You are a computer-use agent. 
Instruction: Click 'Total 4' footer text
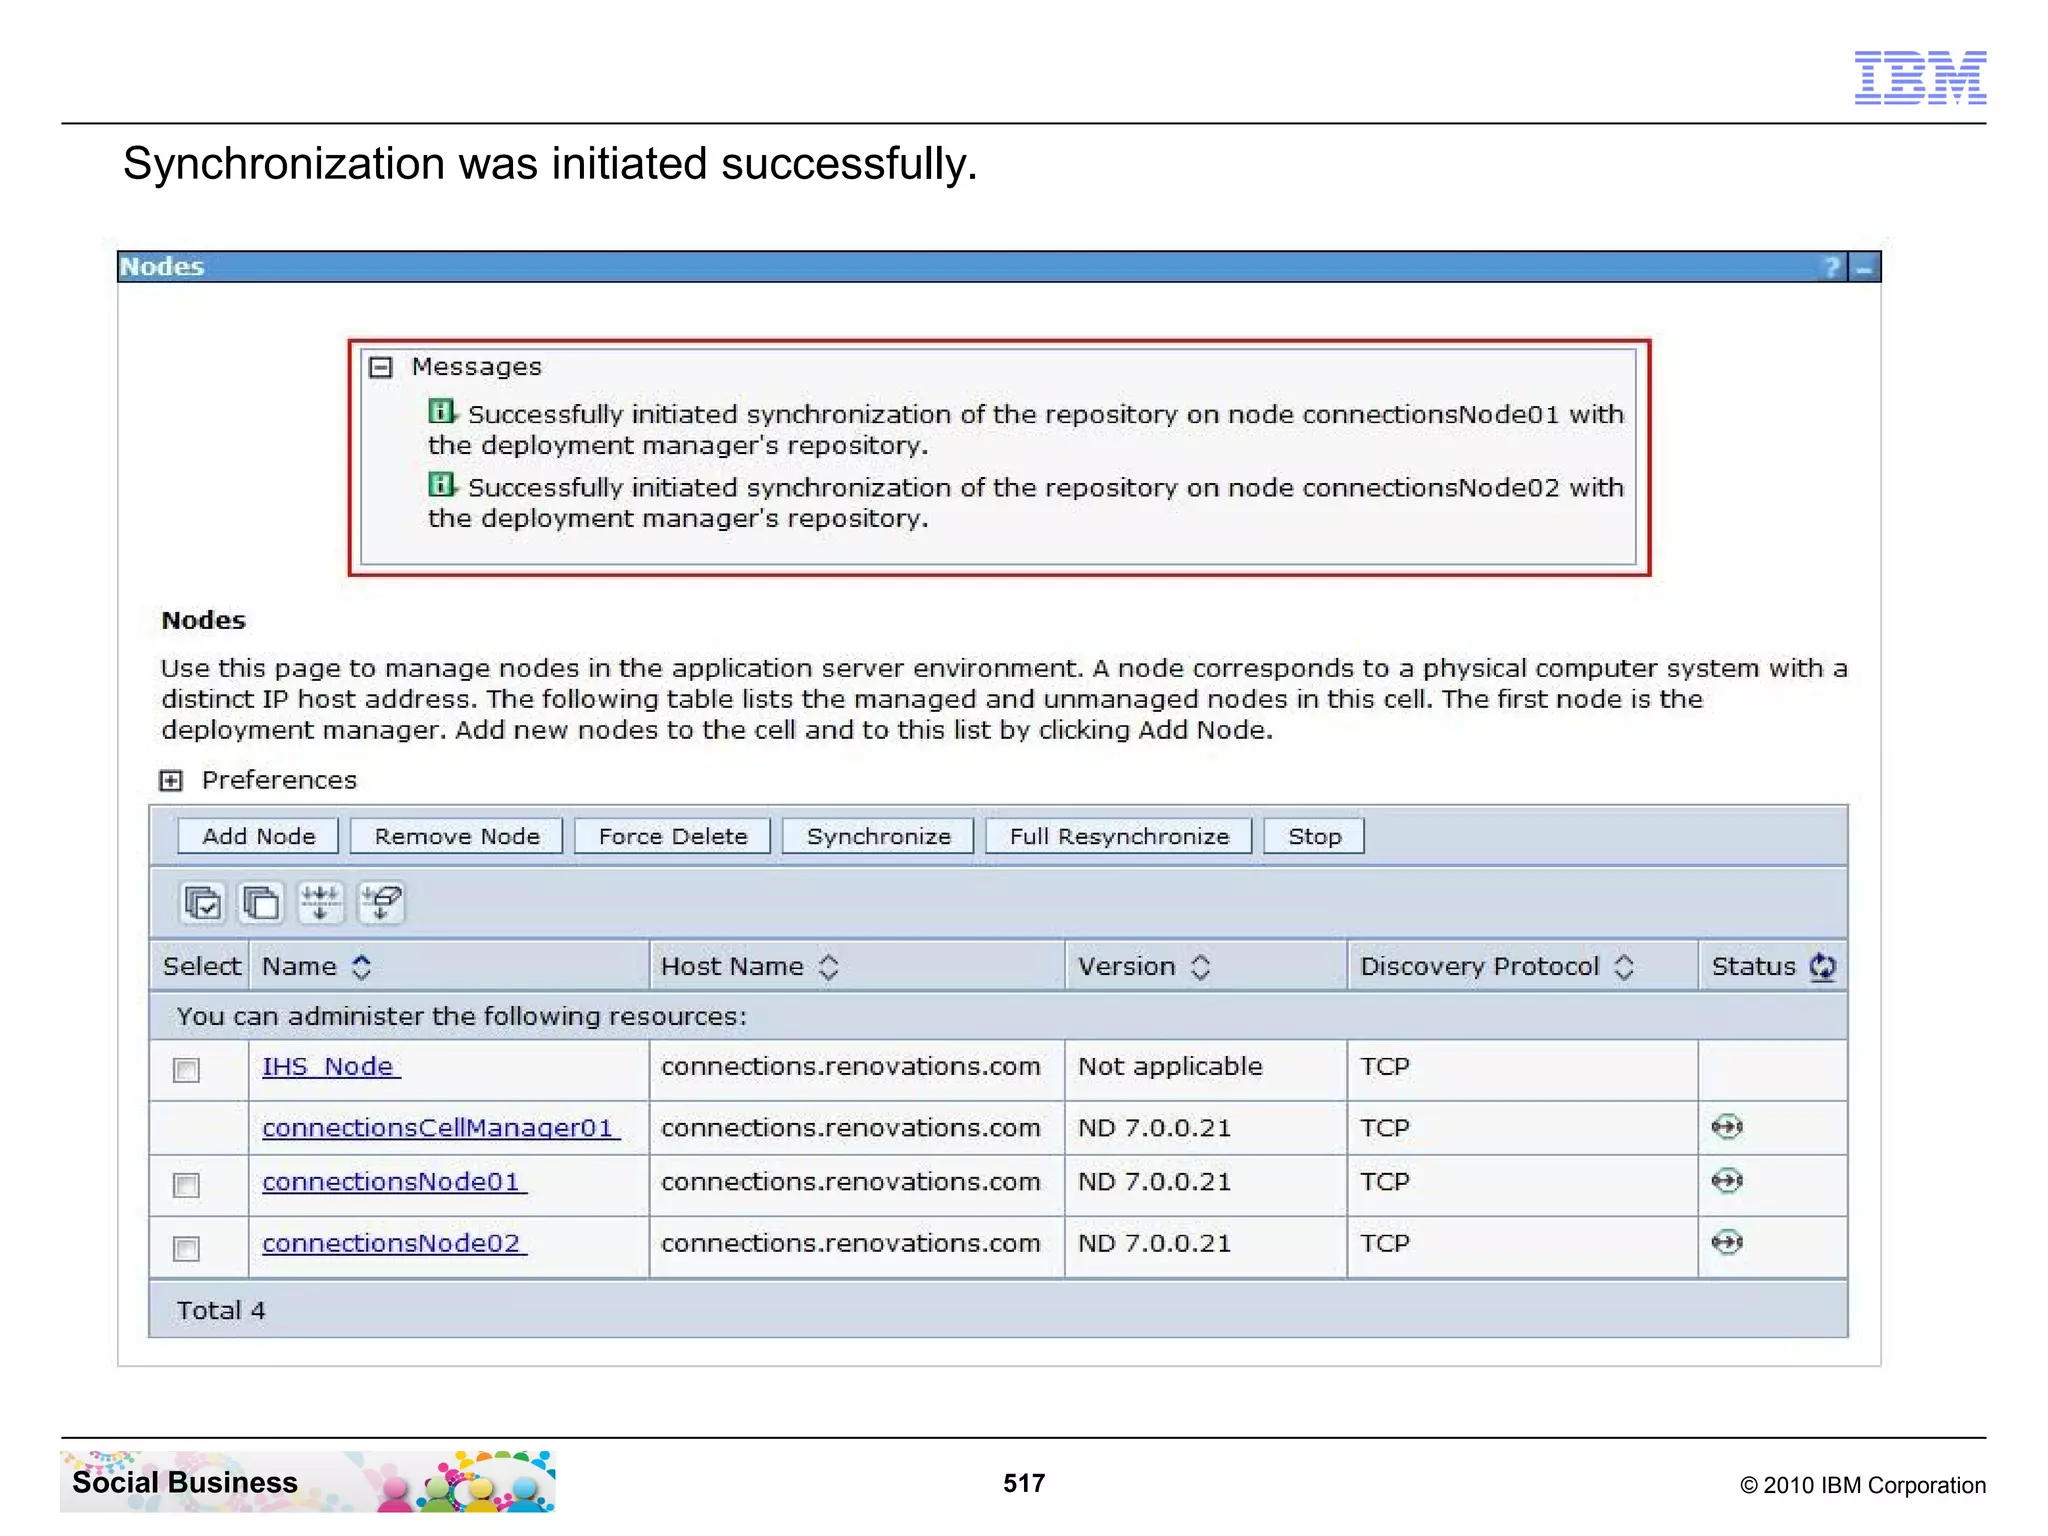point(221,1310)
